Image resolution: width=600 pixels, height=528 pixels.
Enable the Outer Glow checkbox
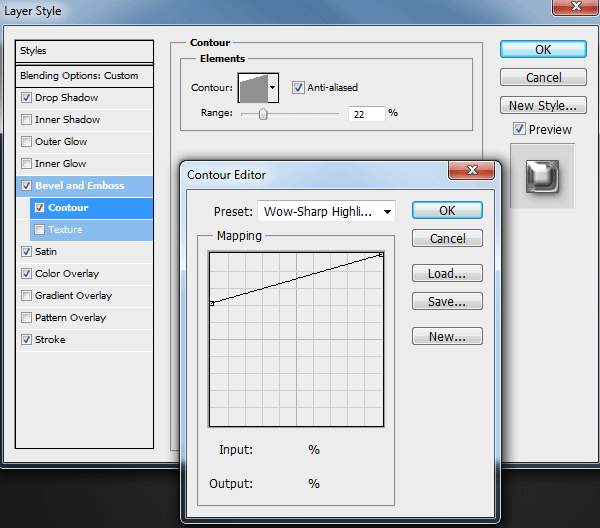26,142
